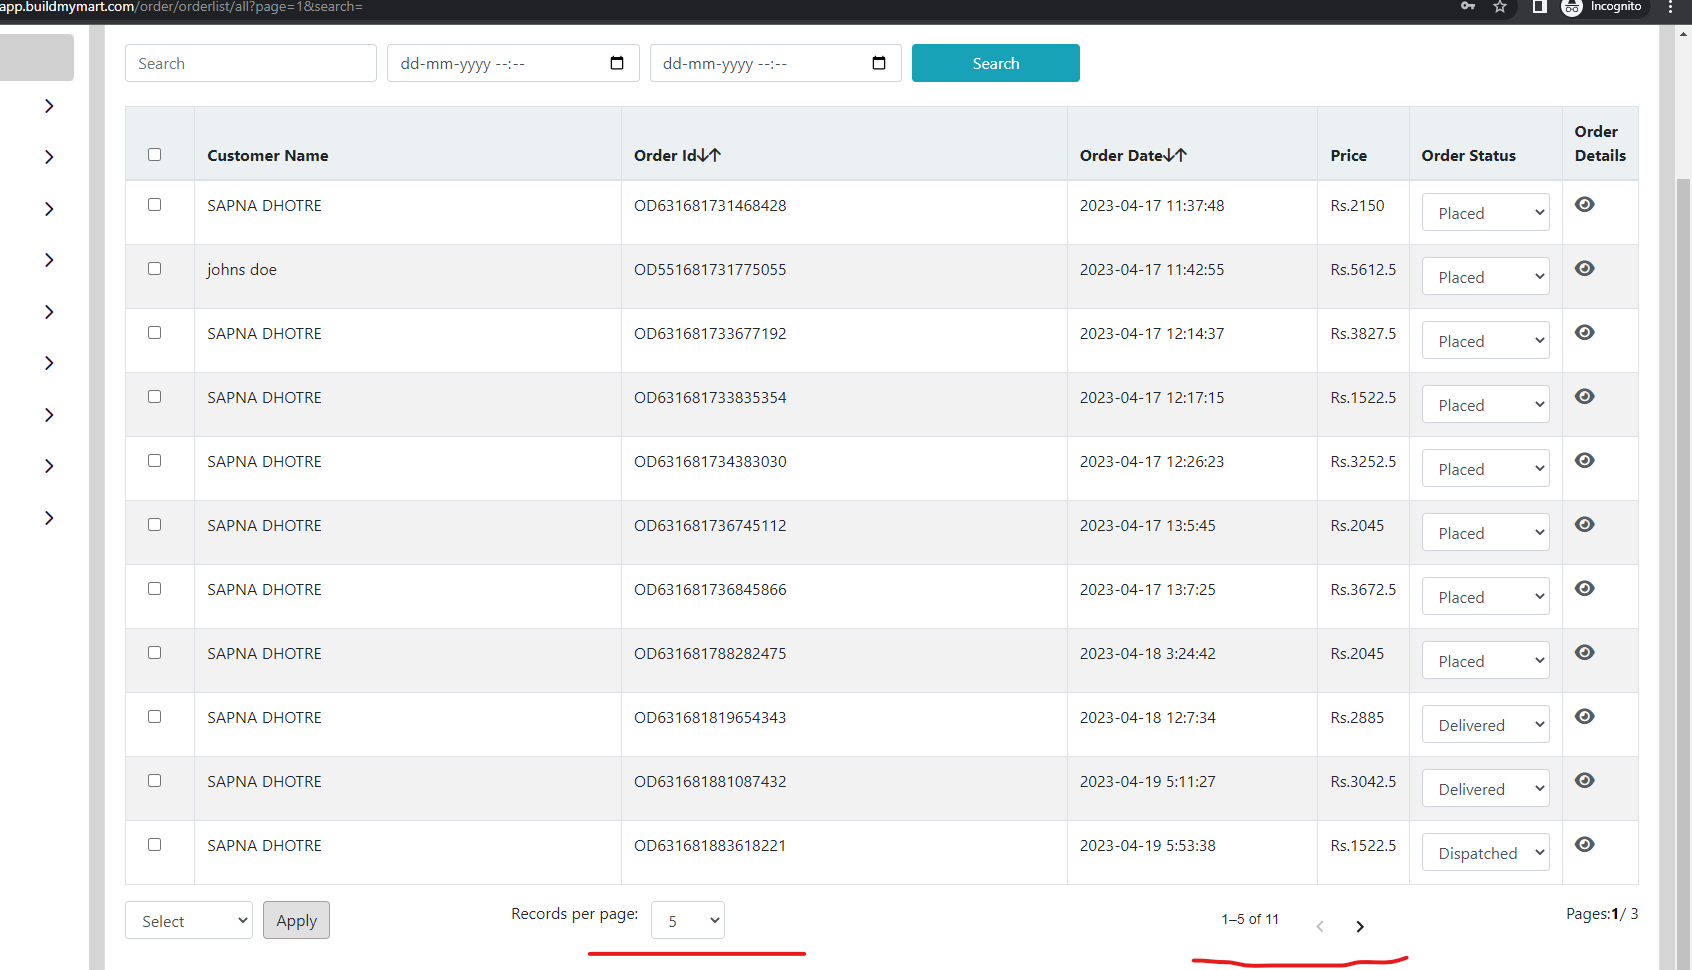Image resolution: width=1692 pixels, height=970 pixels.
Task: Sort by Order Id arrows
Action: tap(709, 155)
